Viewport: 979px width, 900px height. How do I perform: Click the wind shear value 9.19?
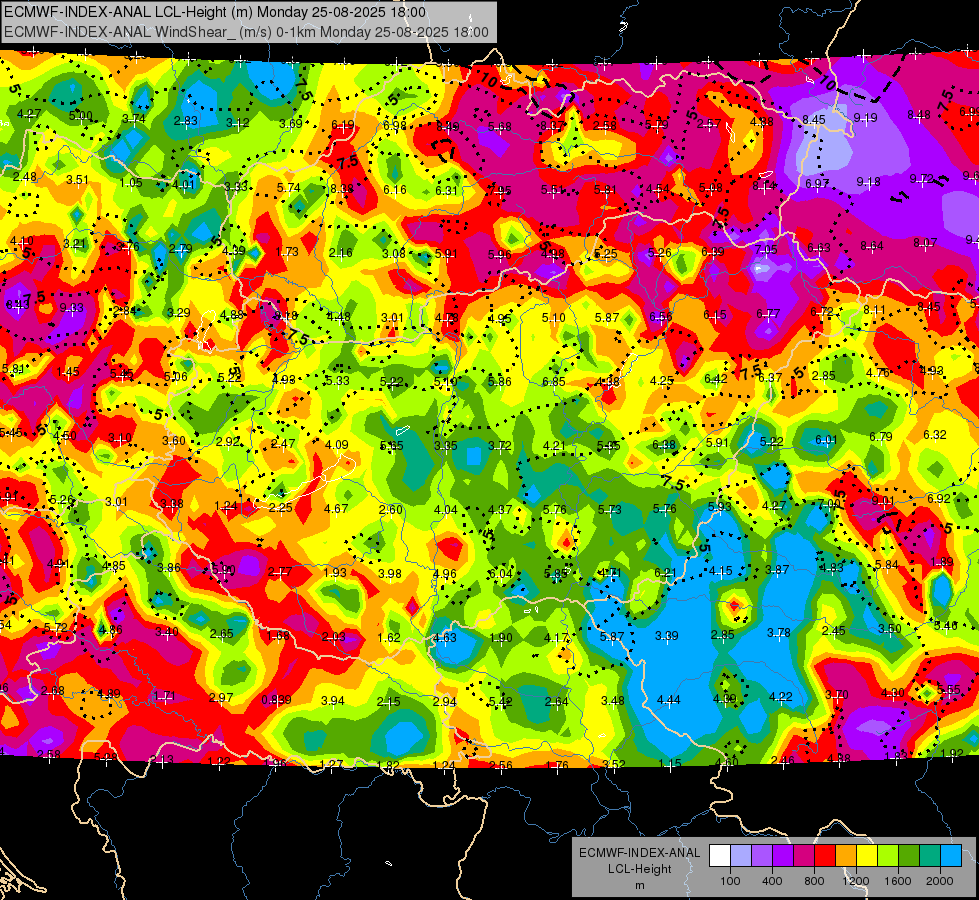click(865, 117)
